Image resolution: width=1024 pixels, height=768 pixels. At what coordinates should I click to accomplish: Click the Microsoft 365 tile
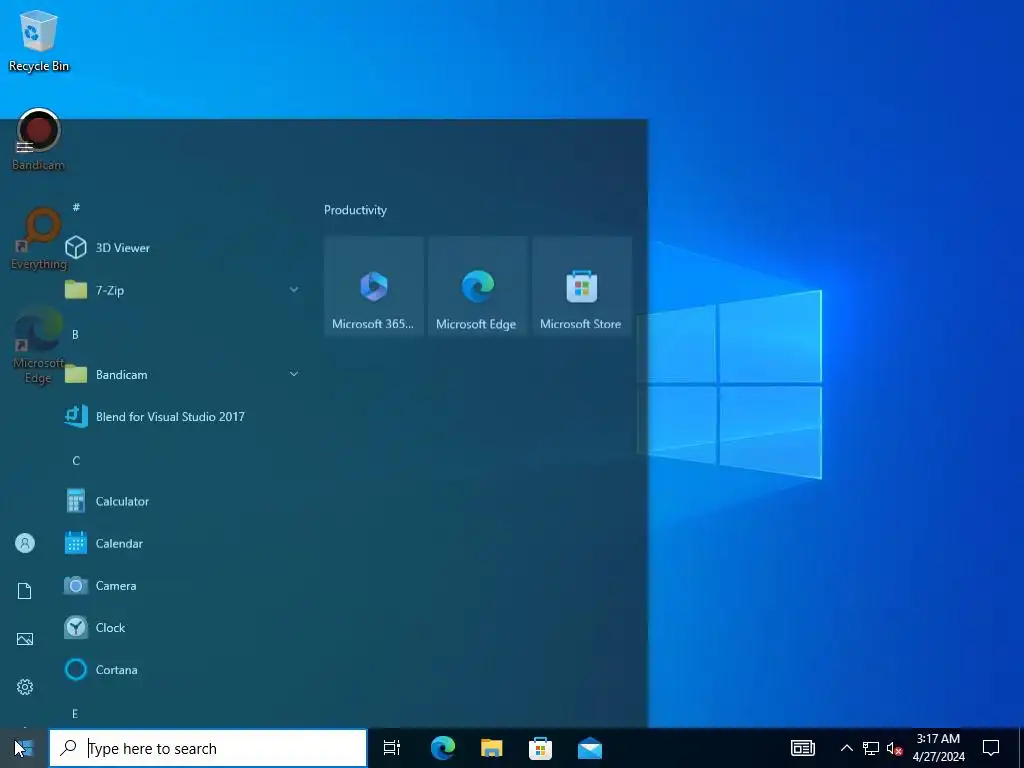pyautogui.click(x=374, y=286)
